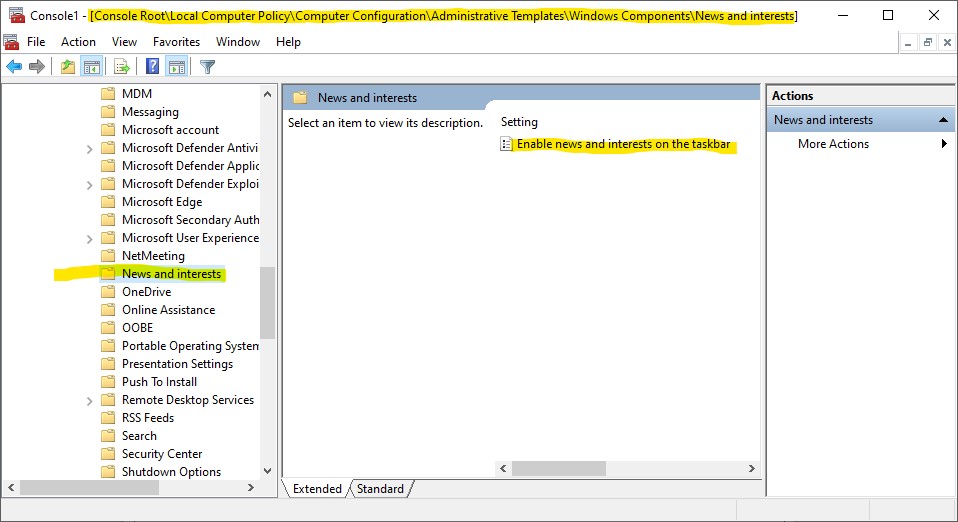The width and height of the screenshot is (958, 522).
Task: Click the Console1 app icon in title bar
Action: click(x=16, y=15)
